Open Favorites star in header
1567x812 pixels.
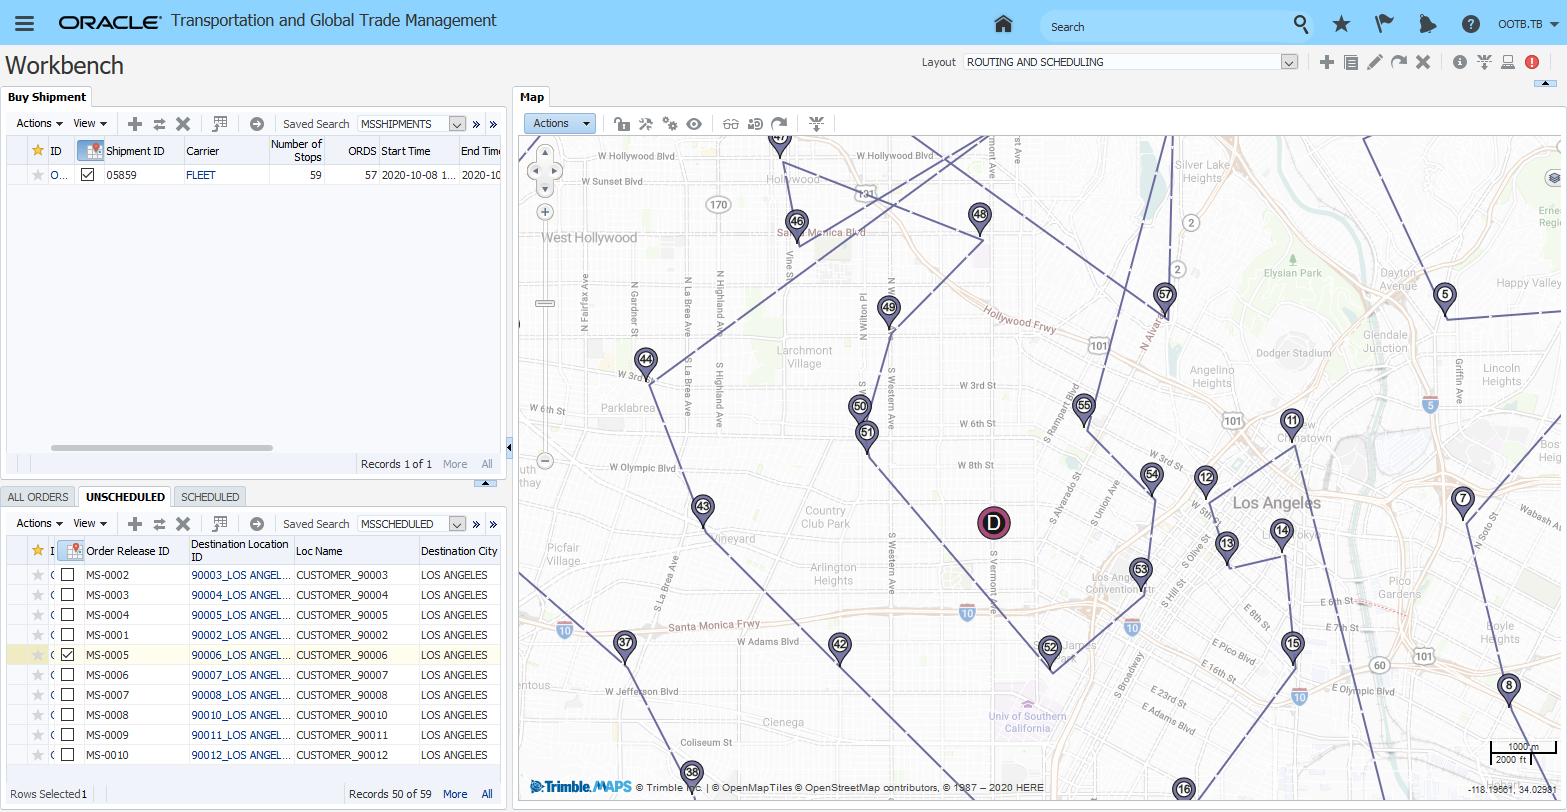tap(1341, 24)
